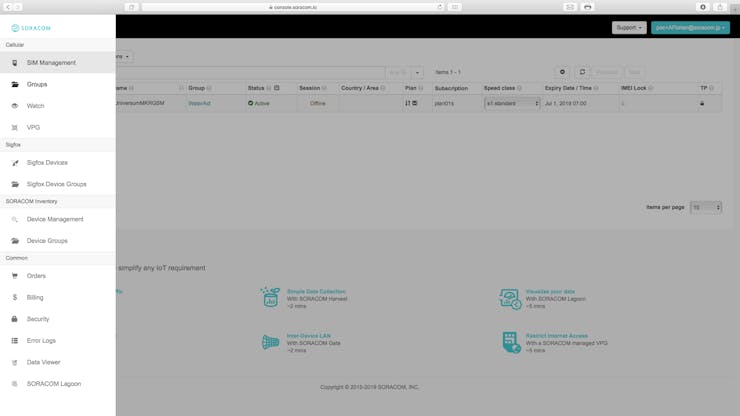Open the Simple Data Collection link
Viewport: 740px width, 416px height.
[x=316, y=292]
